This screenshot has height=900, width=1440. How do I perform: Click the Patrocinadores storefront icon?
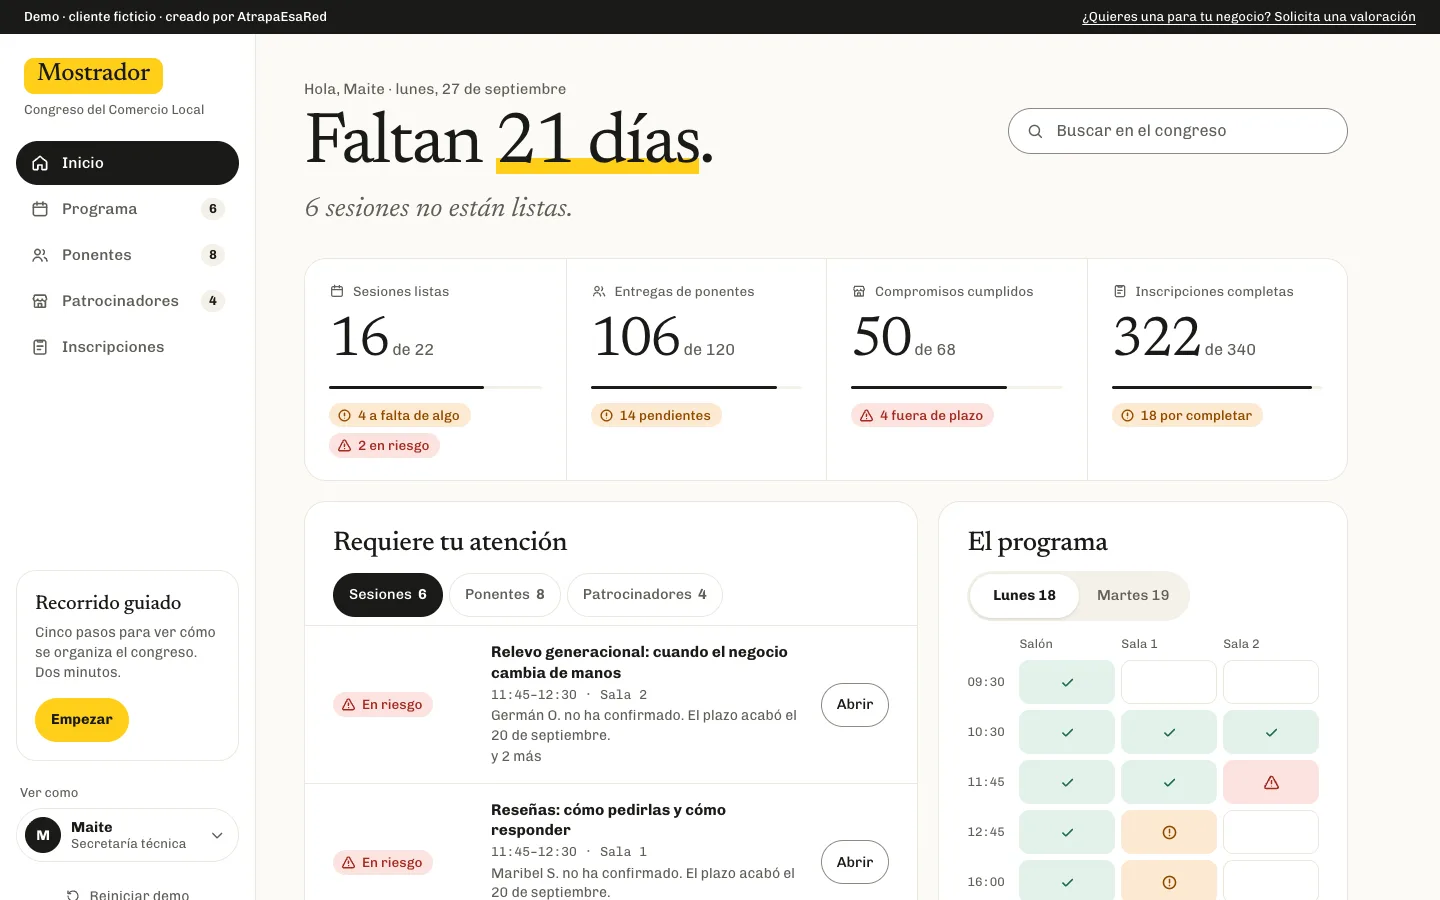pos(40,301)
